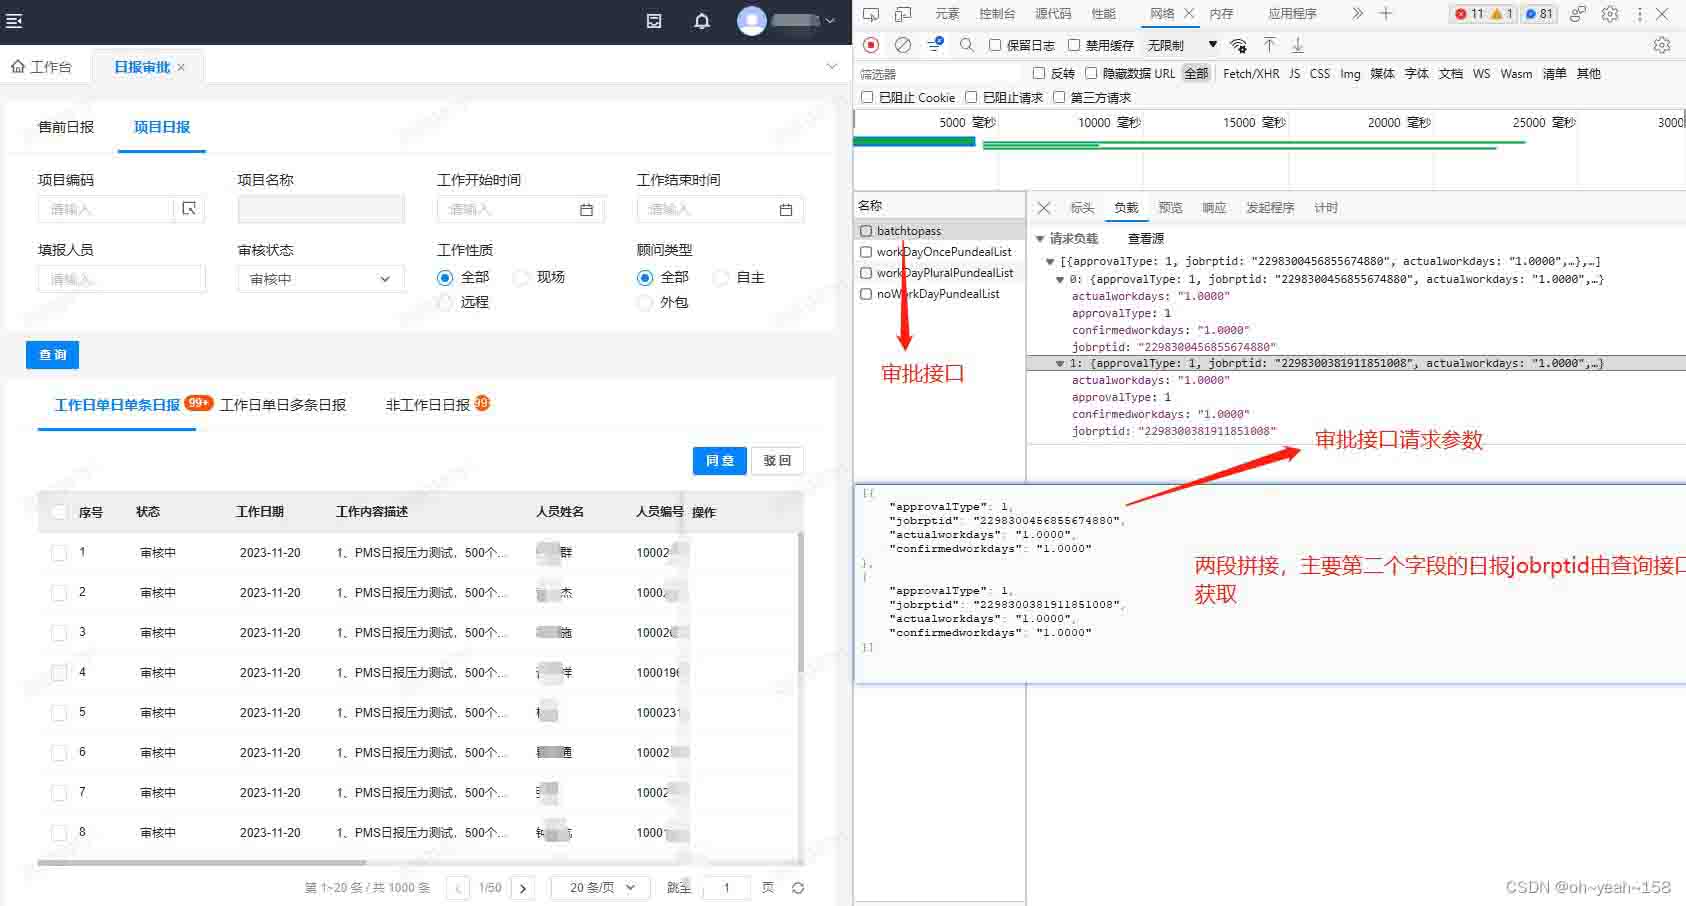Click 填报人员 input field

pos(122,279)
